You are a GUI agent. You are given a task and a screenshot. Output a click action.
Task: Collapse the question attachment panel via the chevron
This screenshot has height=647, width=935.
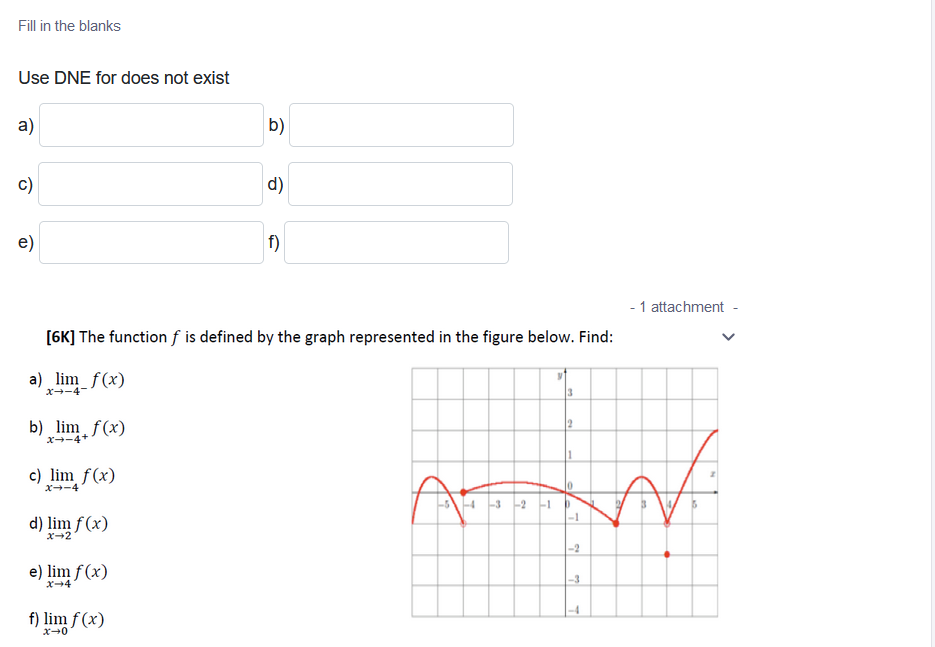[x=728, y=337]
